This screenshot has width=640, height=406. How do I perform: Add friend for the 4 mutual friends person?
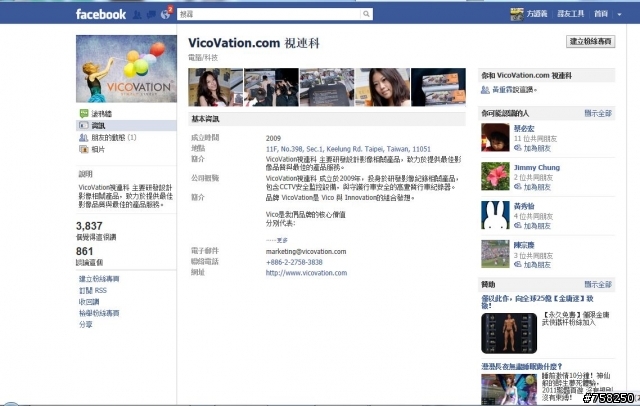coord(537,226)
